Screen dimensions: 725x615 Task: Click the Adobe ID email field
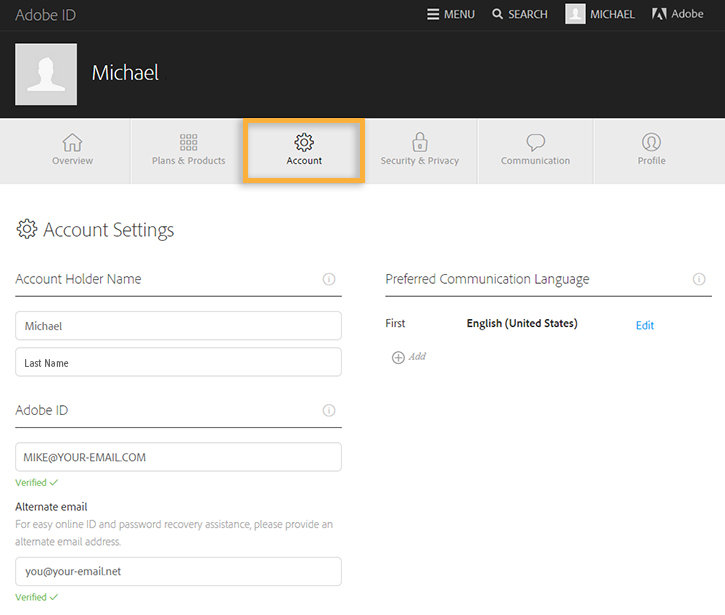(178, 457)
